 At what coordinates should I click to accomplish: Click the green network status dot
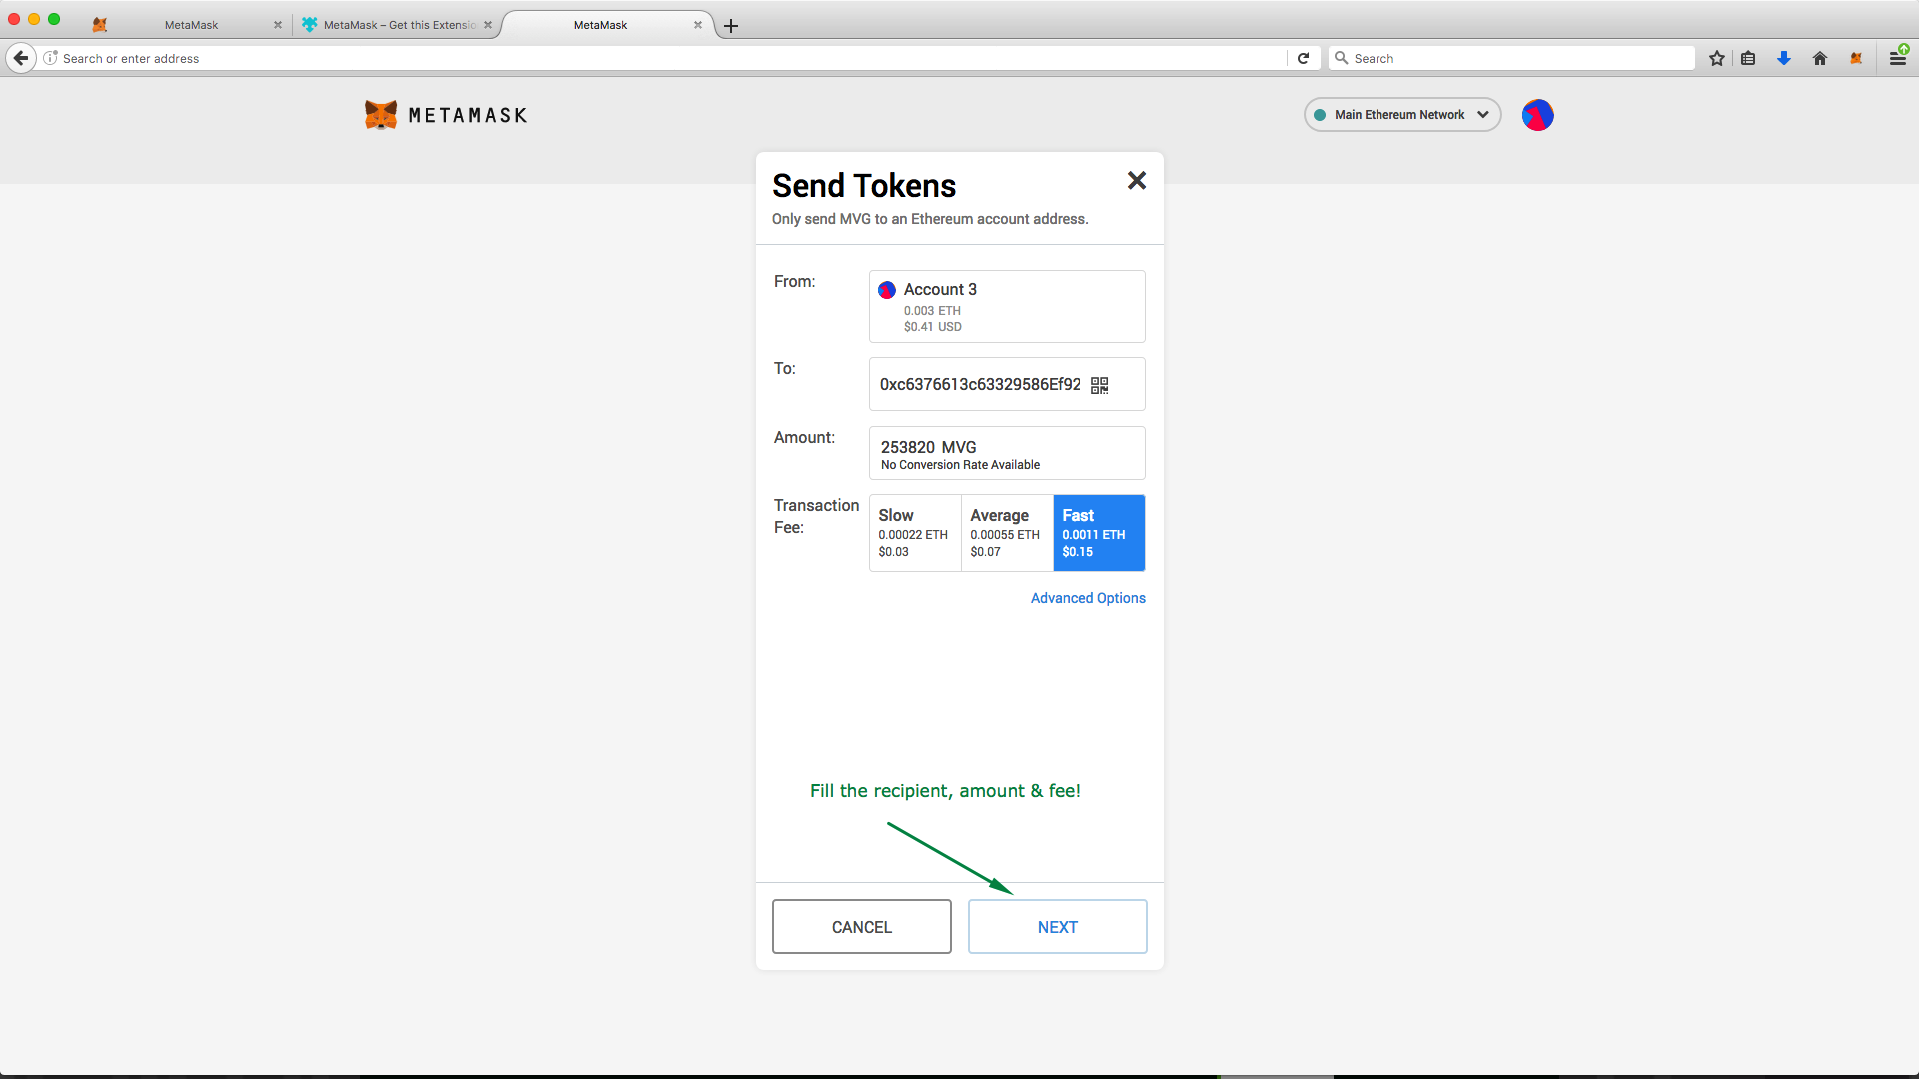1320,115
